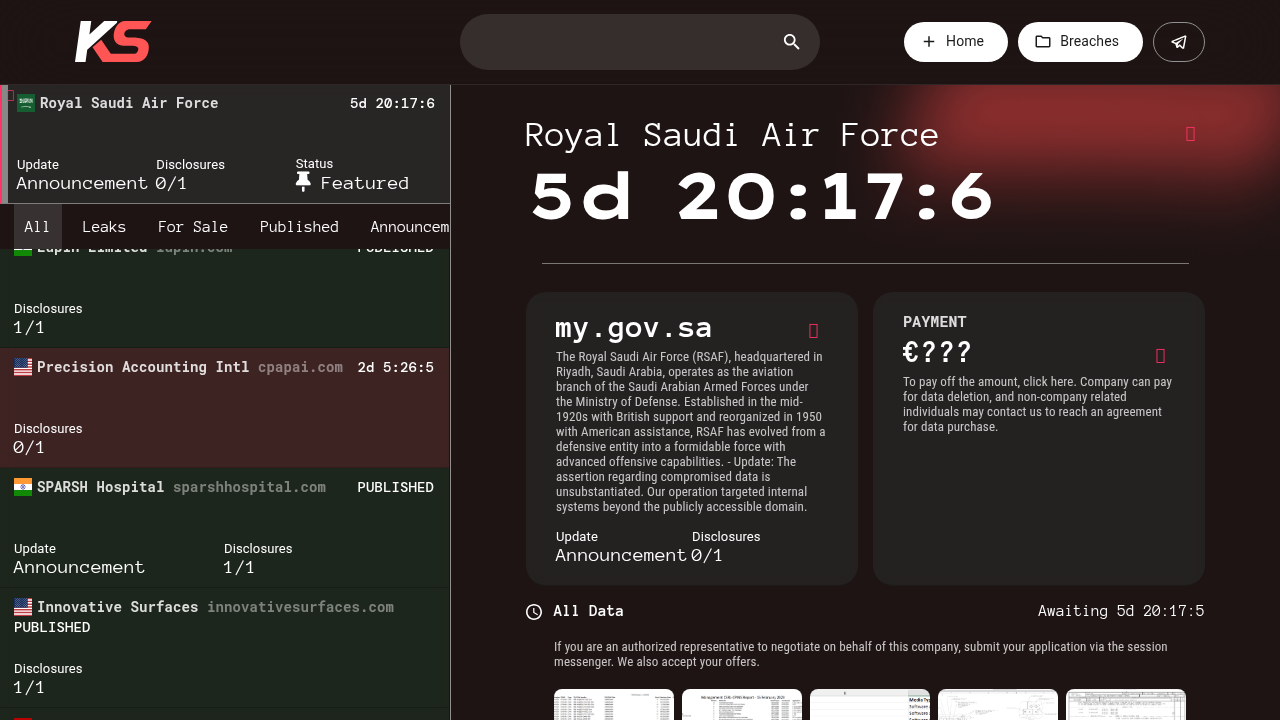The width and height of the screenshot is (1280, 720).
Task: Click the sparshhospital.com domain text
Action: click(249, 487)
